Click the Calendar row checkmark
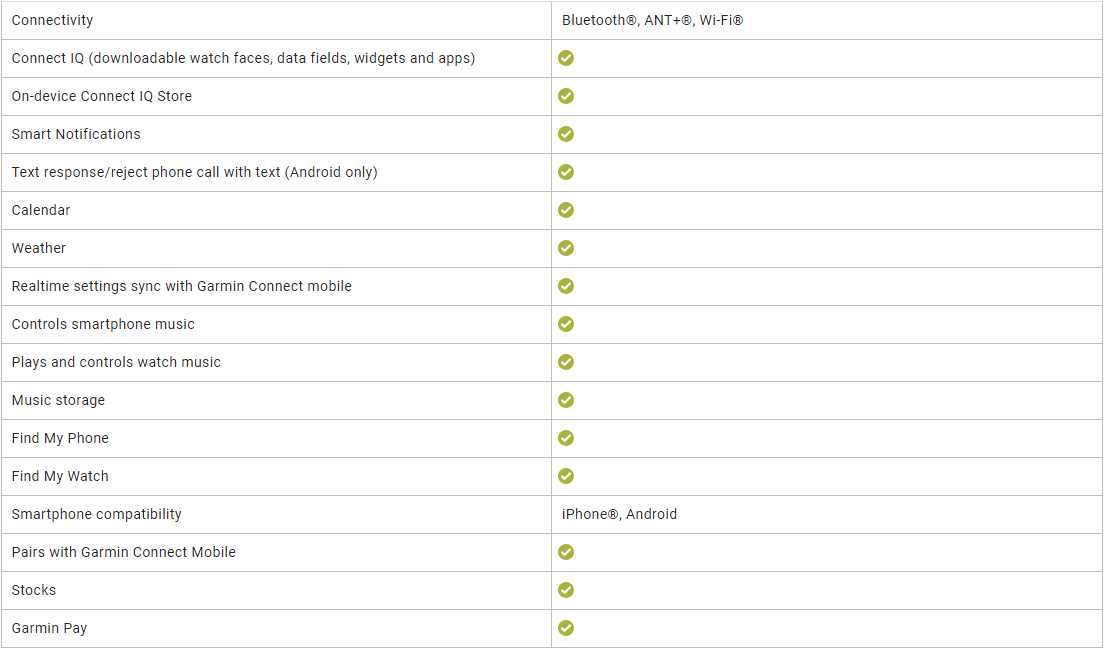The width and height of the screenshot is (1104, 650). (x=565, y=210)
